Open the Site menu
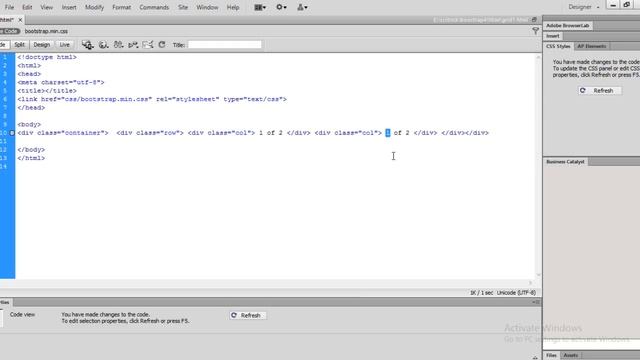The width and height of the screenshot is (640, 360). coord(183,7)
